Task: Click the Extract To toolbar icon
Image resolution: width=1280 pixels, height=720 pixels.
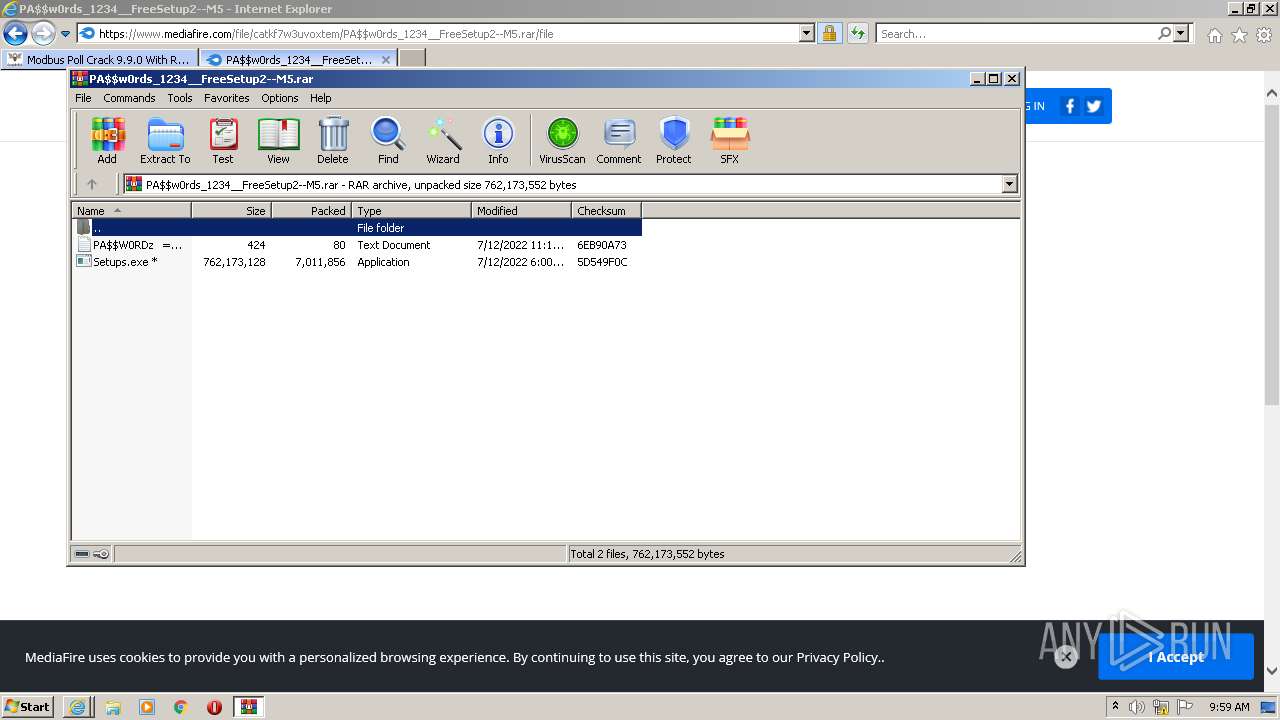Action: coord(165,141)
